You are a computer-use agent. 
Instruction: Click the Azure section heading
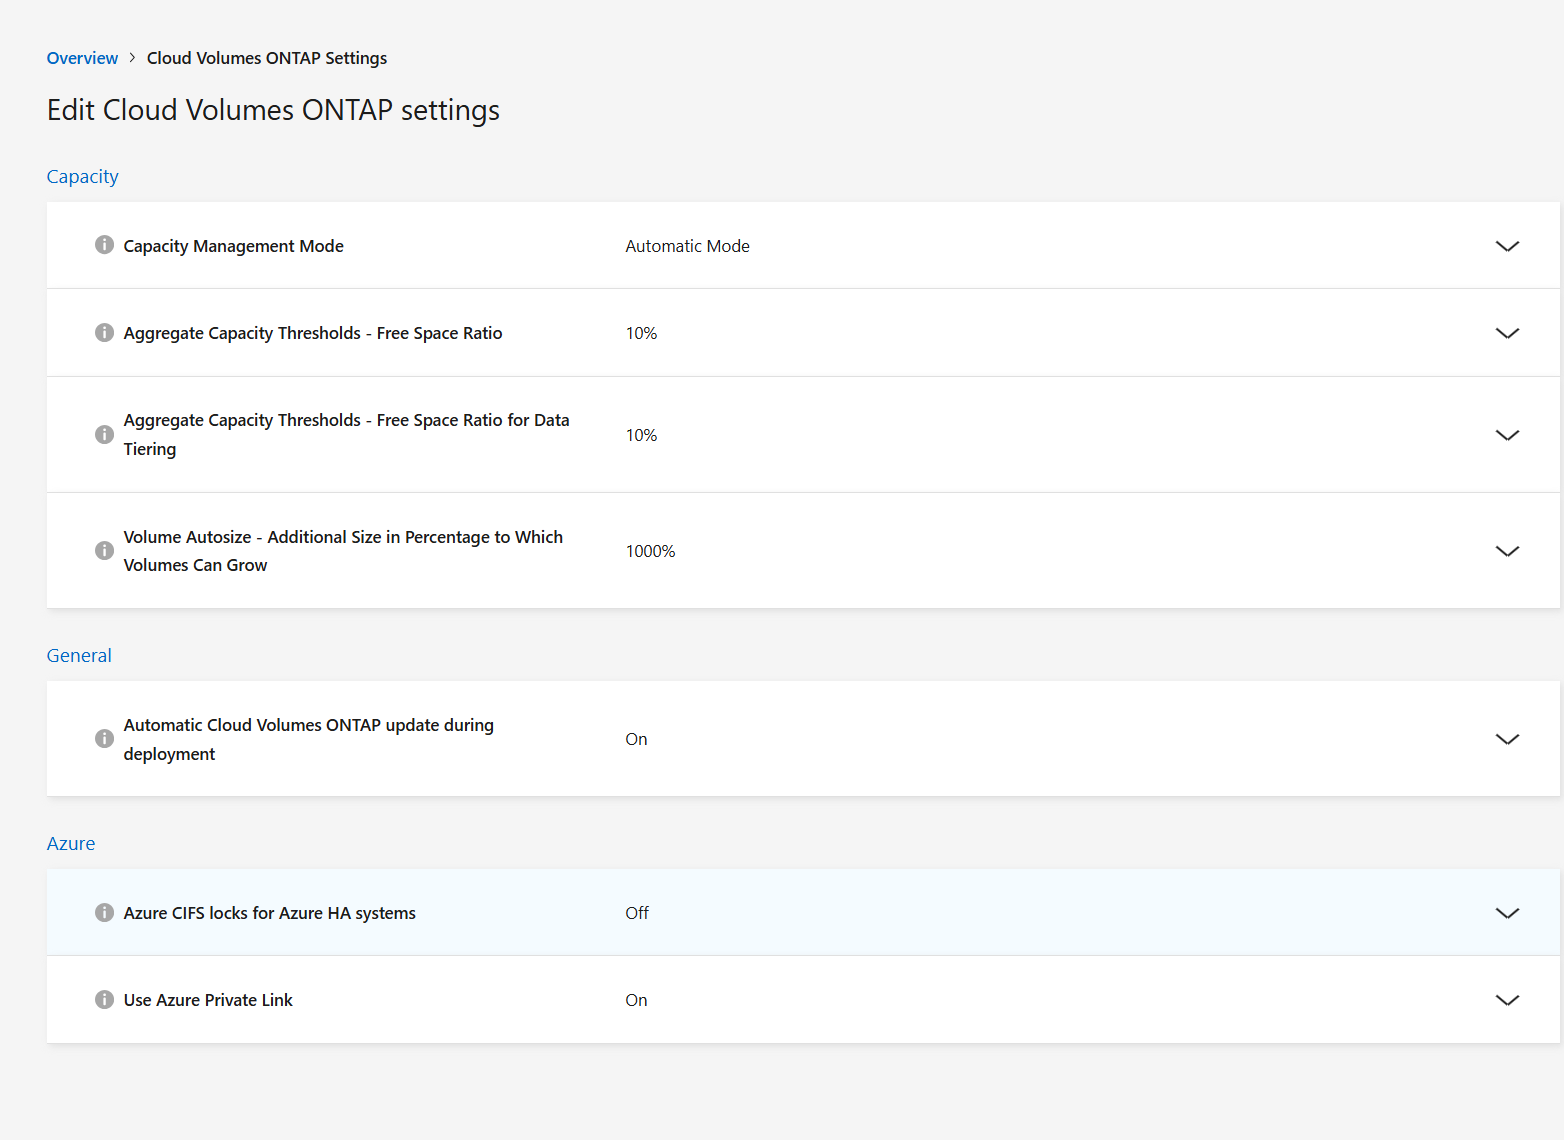pos(70,843)
